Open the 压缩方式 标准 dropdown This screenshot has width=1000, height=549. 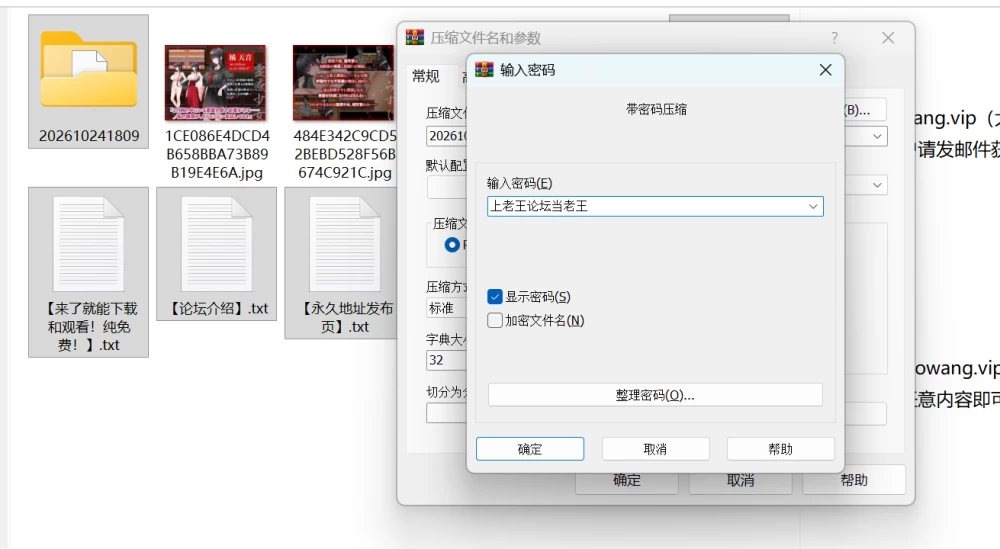click(x=446, y=309)
